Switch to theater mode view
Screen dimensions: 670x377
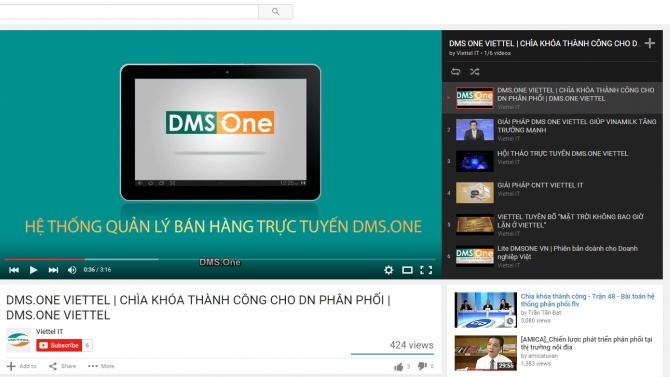(x=407, y=270)
